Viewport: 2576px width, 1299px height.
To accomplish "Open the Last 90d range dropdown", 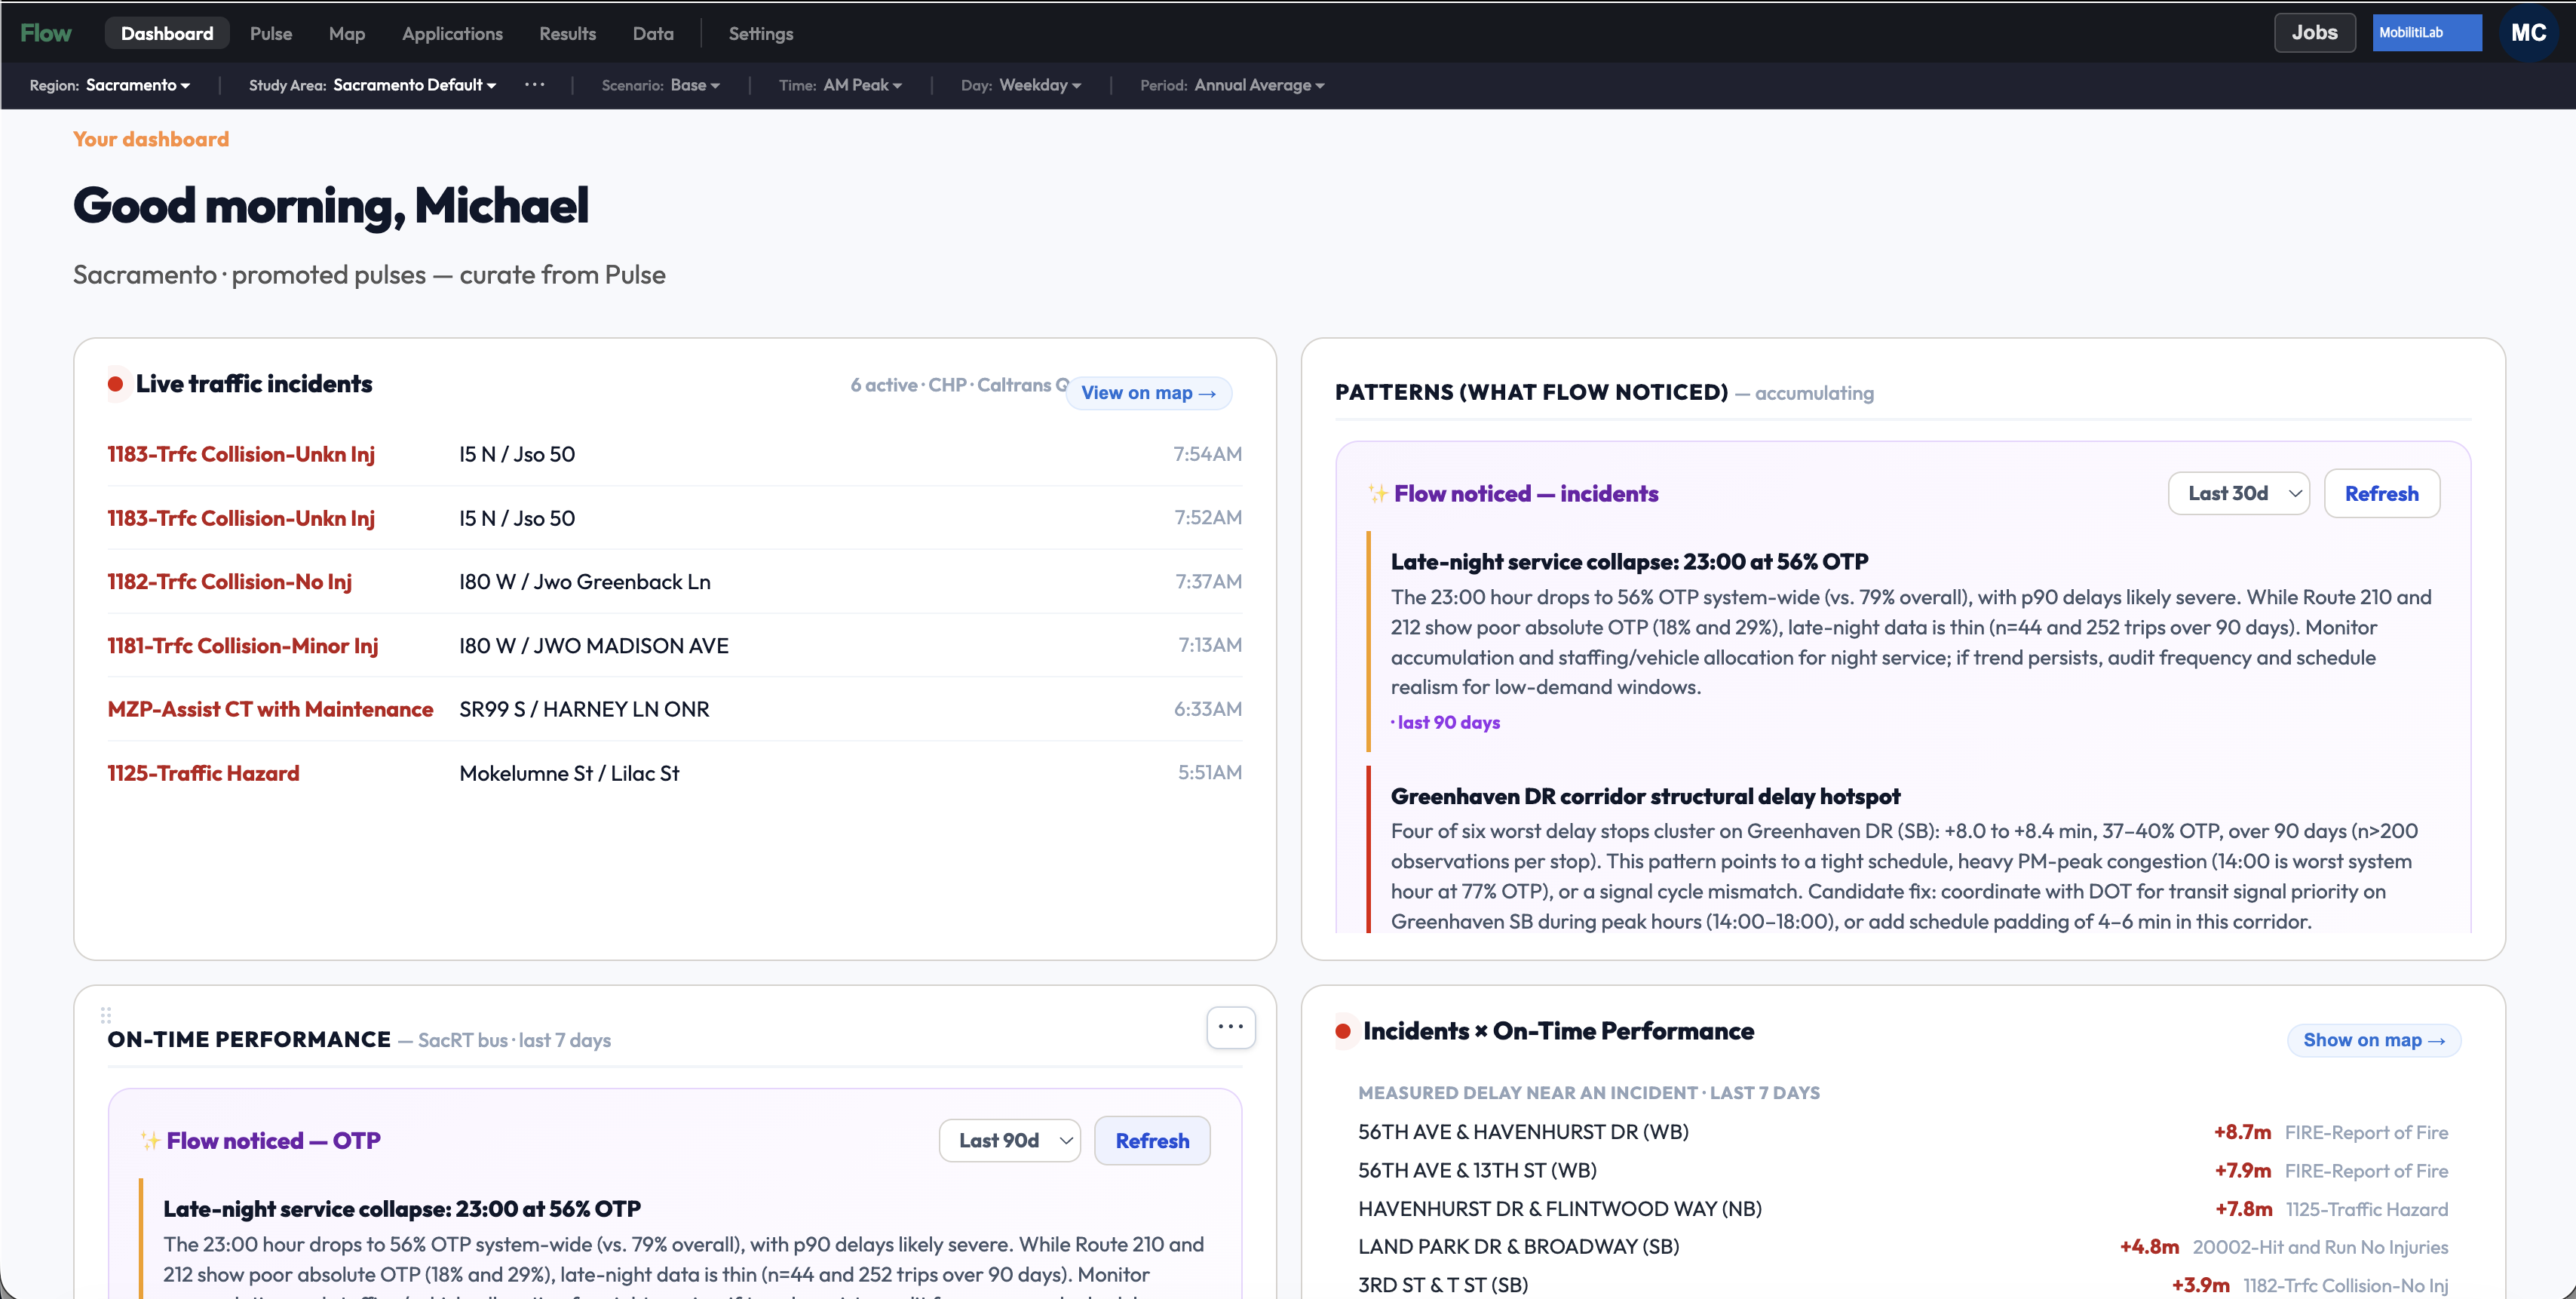I will click(x=1009, y=1141).
